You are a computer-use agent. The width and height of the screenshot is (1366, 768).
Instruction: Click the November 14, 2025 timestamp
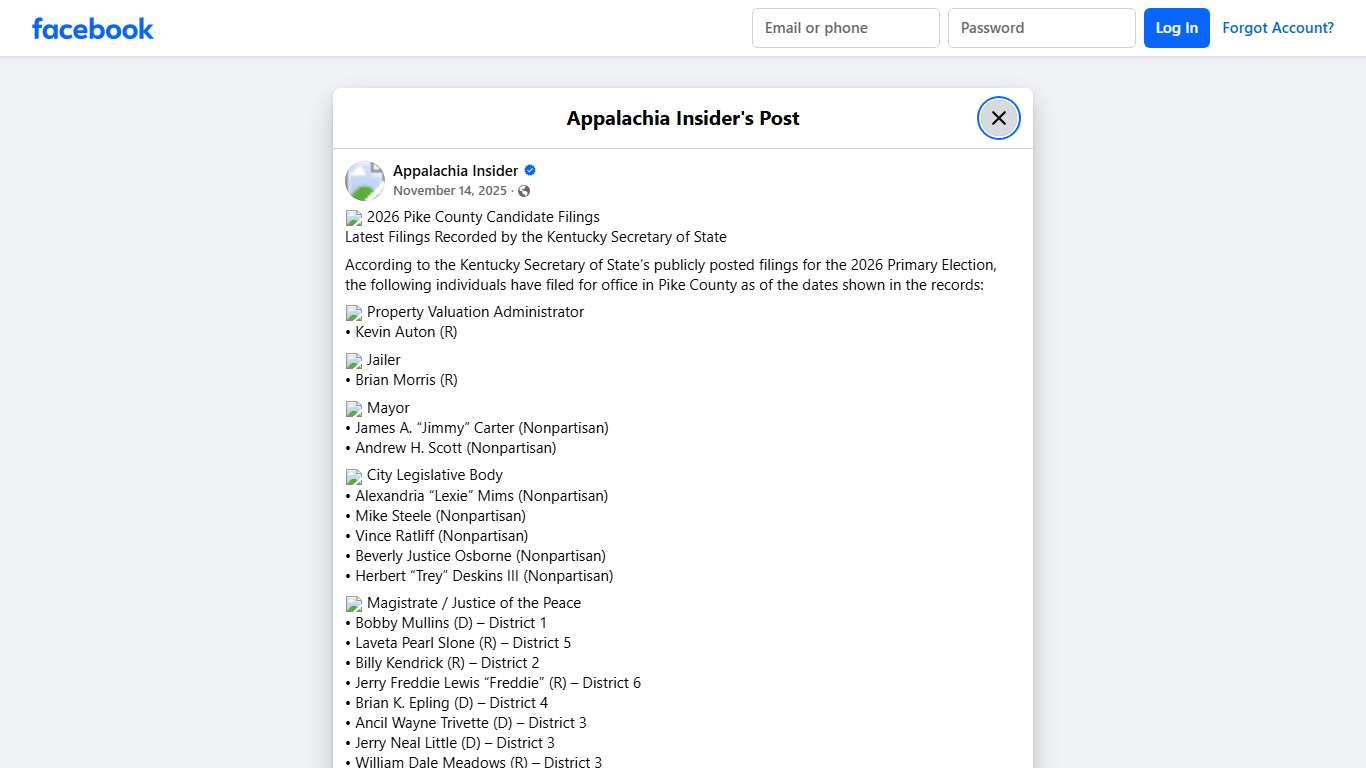click(450, 190)
